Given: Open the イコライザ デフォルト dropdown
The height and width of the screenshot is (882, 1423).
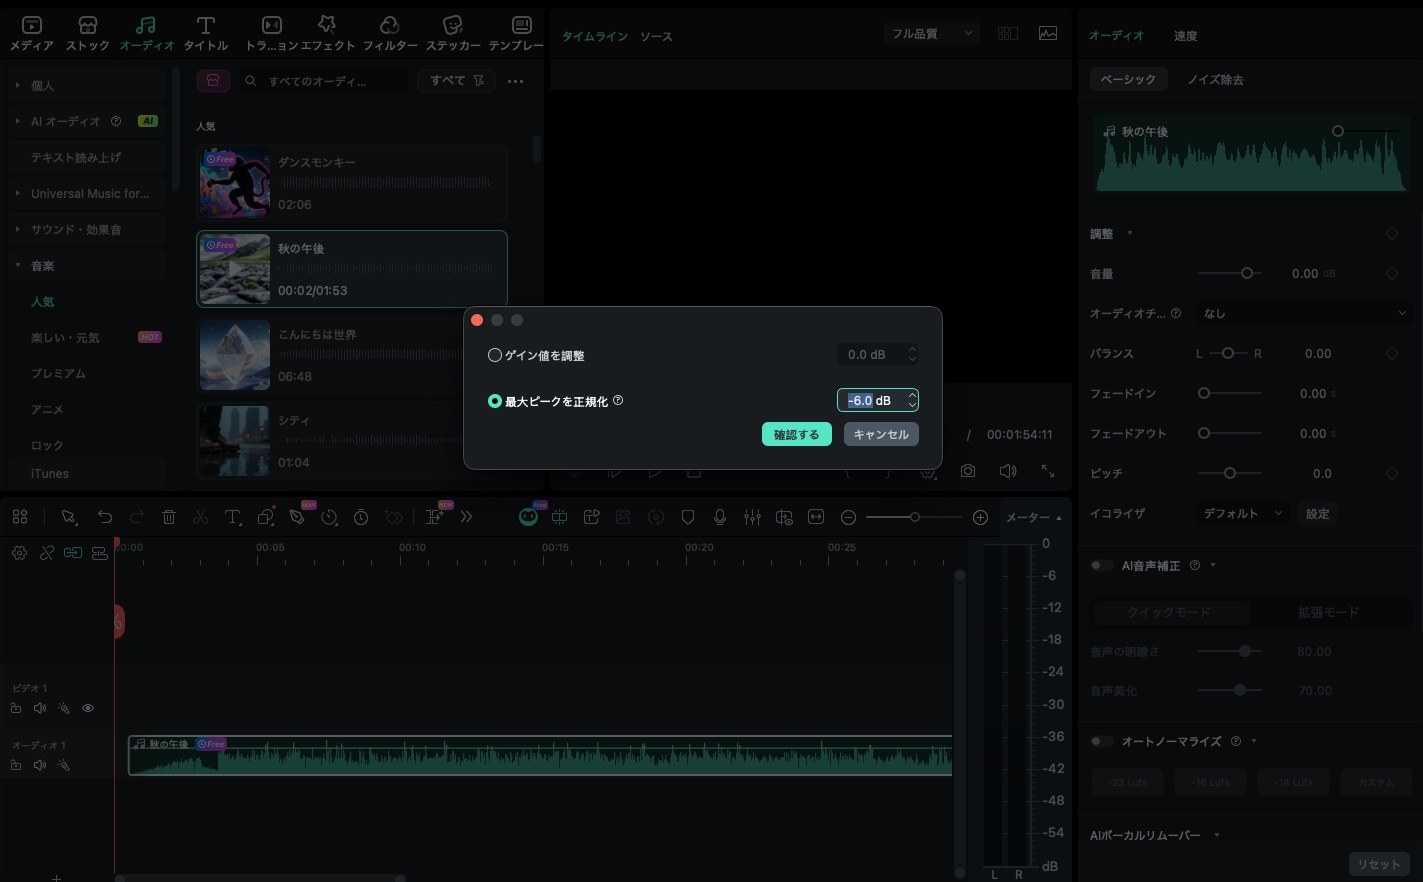Looking at the screenshot, I should coord(1241,513).
